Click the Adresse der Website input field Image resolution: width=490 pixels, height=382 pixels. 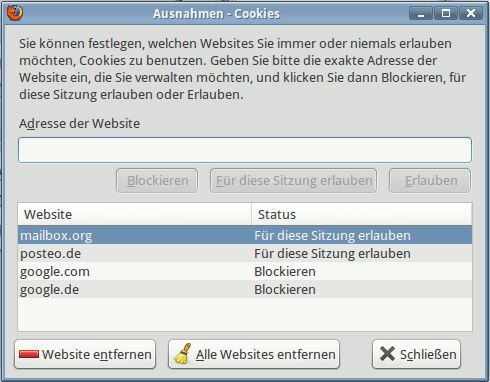[245, 150]
